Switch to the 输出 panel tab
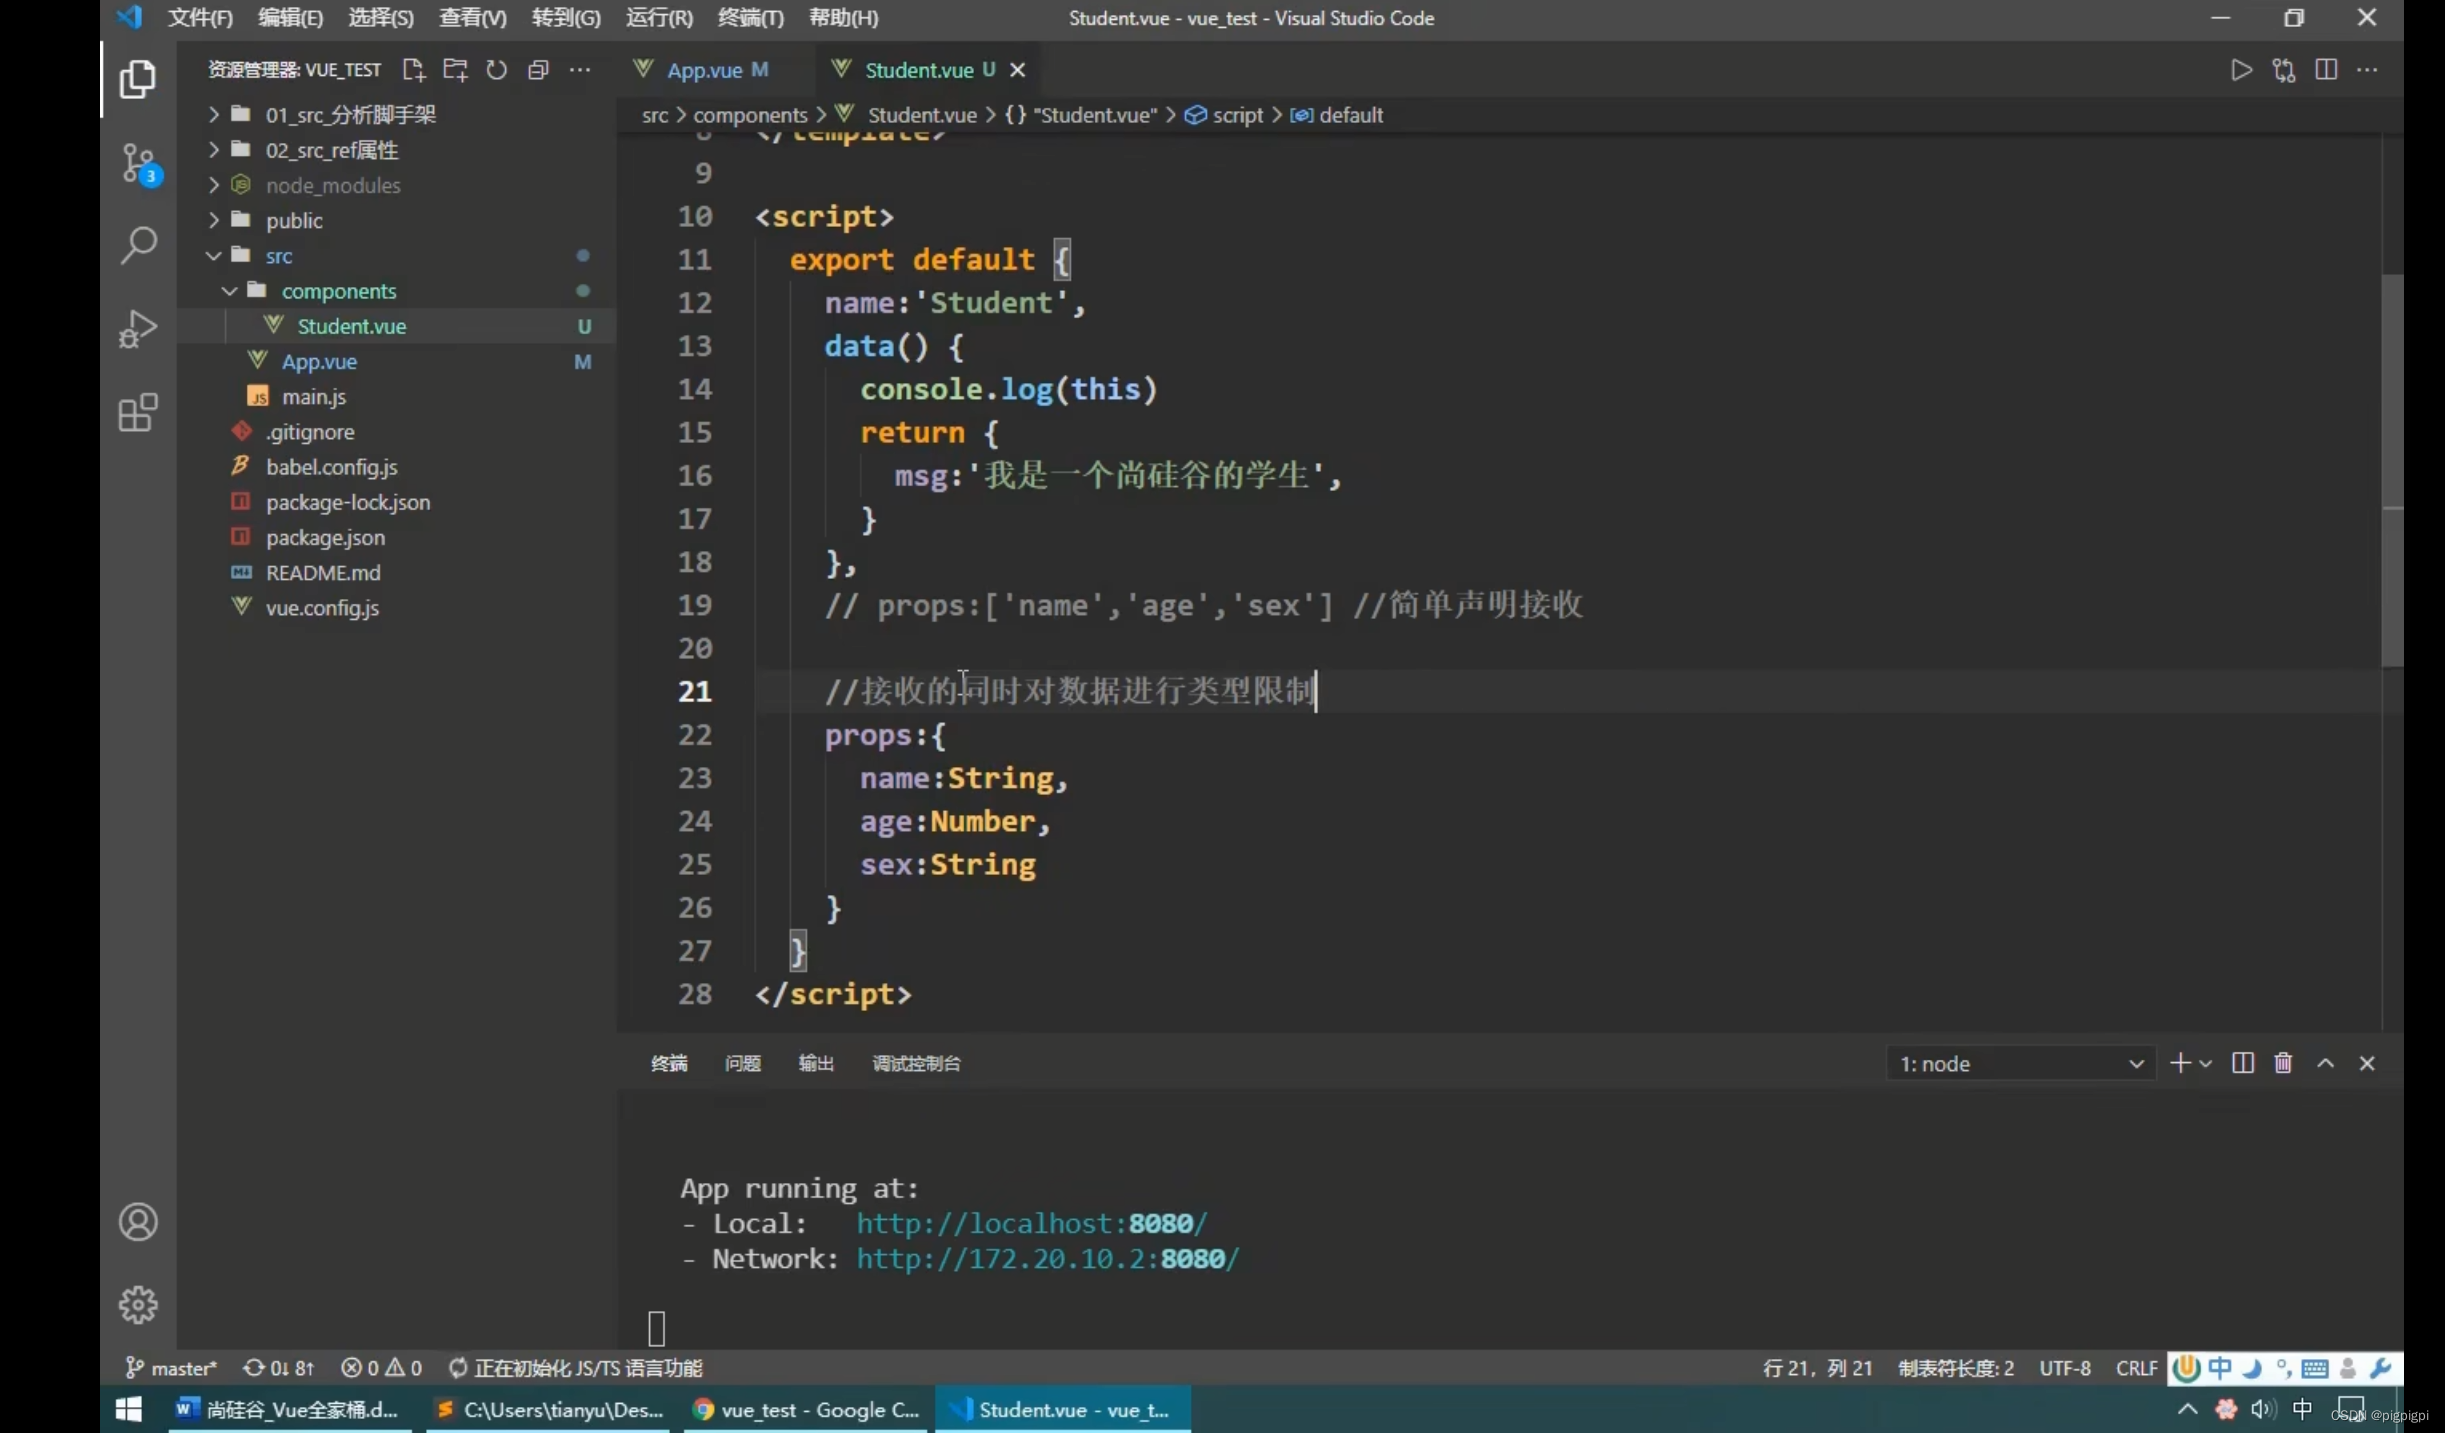This screenshot has height=1433, width=2445. (816, 1063)
